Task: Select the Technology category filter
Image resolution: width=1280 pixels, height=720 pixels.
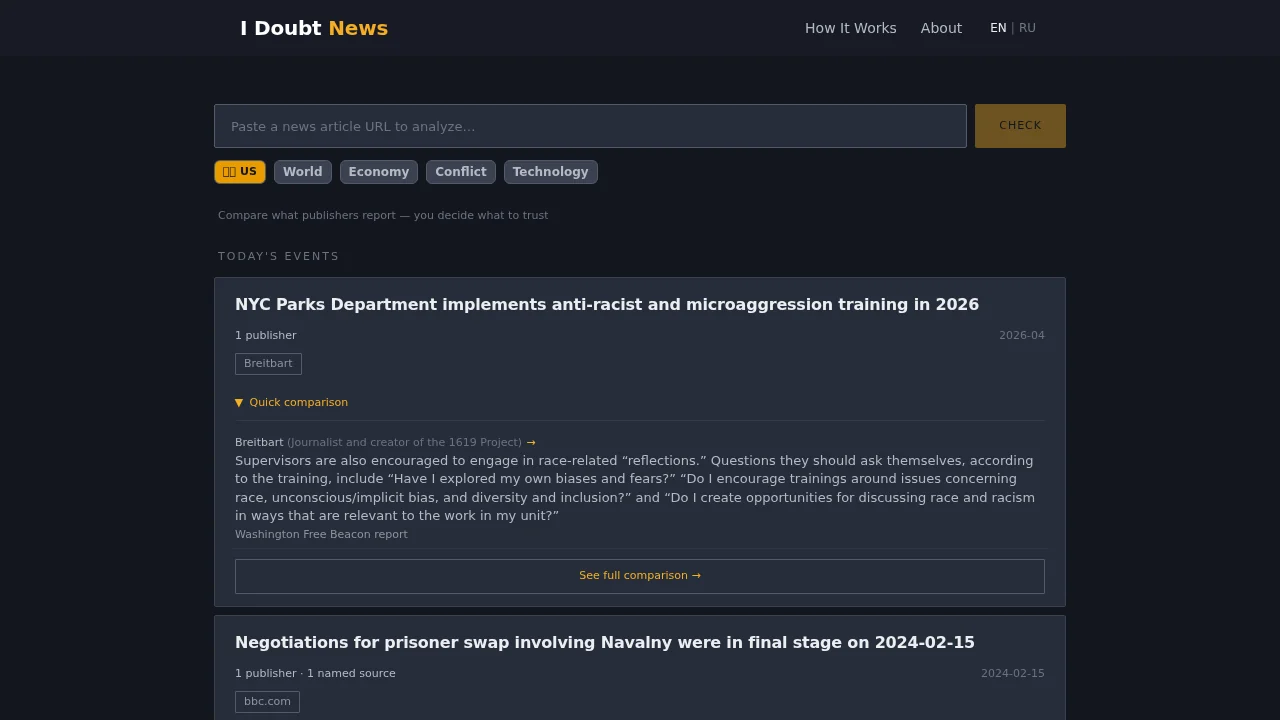Action: (x=550, y=171)
